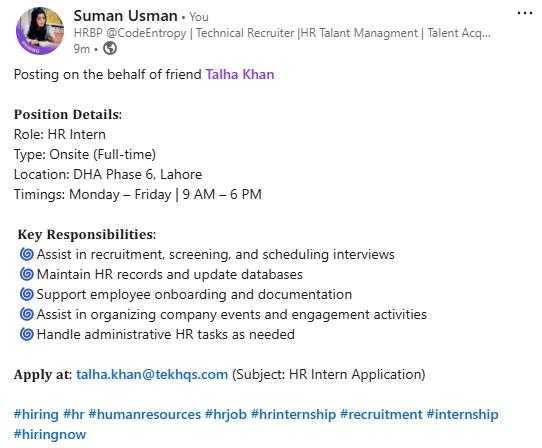Image resolution: width=542 pixels, height=448 pixels.
Task: Open the #hiringnow hashtag
Action: tap(50, 435)
